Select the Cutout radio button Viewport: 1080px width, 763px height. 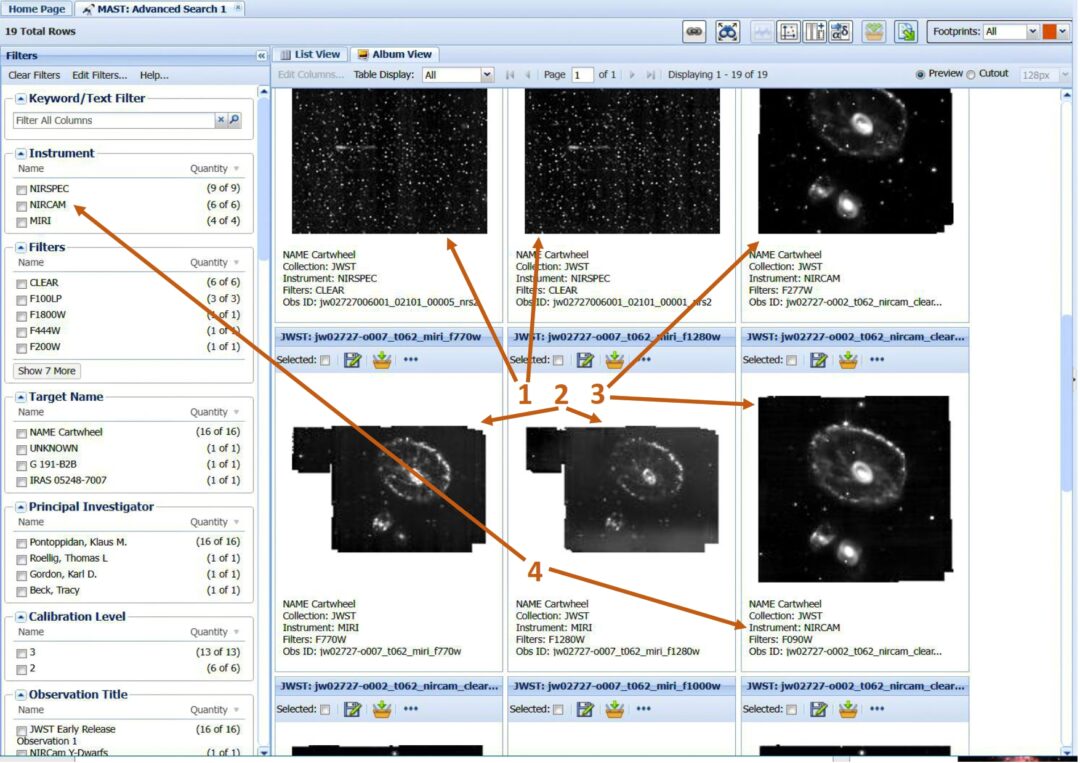pyautogui.click(x=971, y=74)
